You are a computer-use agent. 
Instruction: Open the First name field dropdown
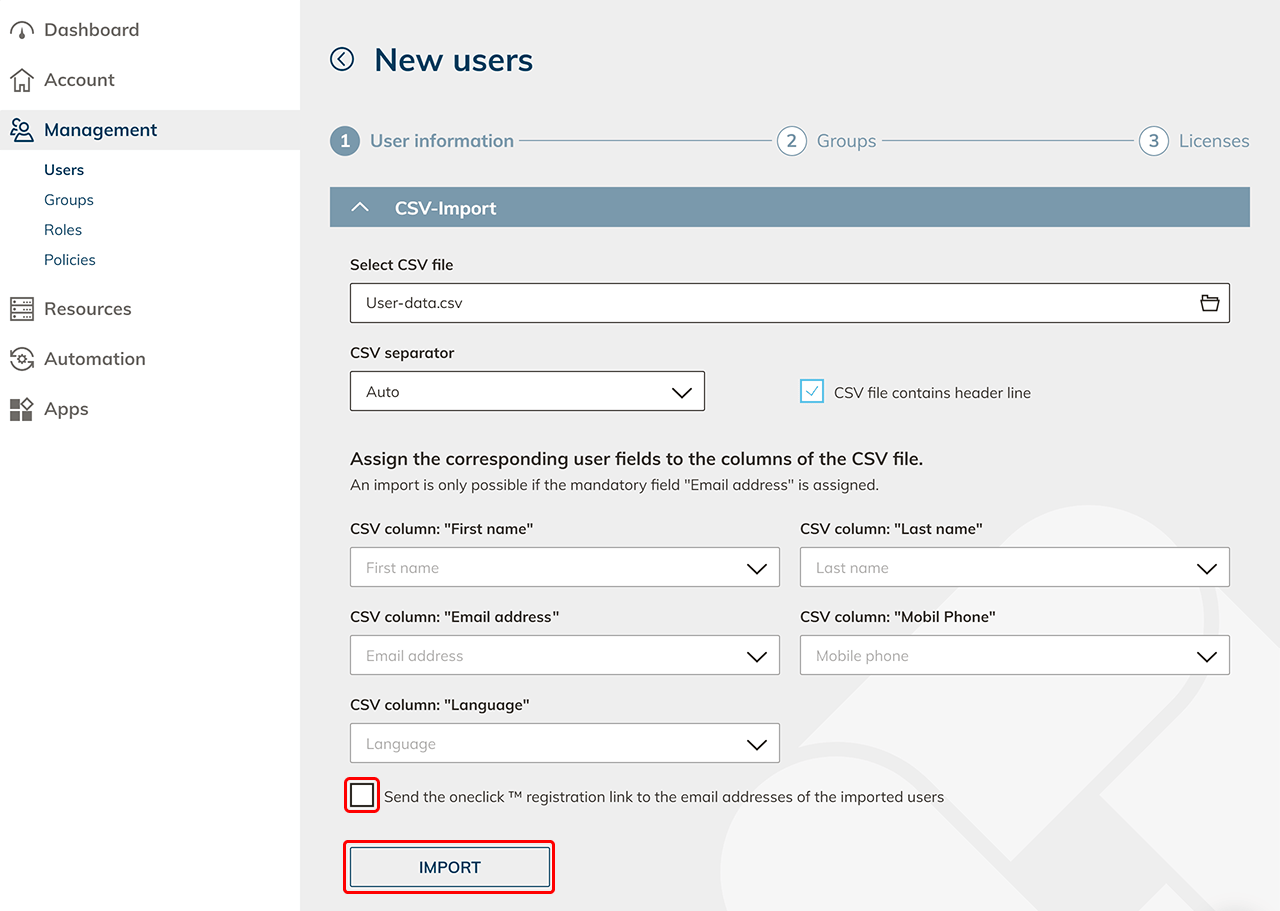tap(564, 568)
